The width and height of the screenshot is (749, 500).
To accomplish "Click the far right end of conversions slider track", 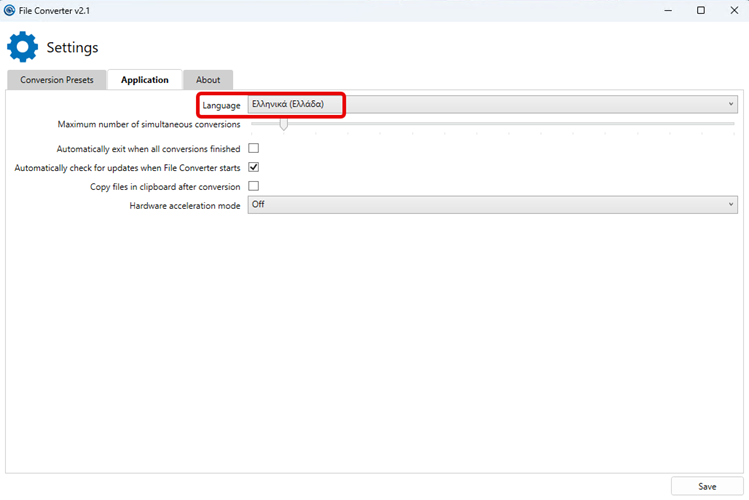I will tap(733, 124).
